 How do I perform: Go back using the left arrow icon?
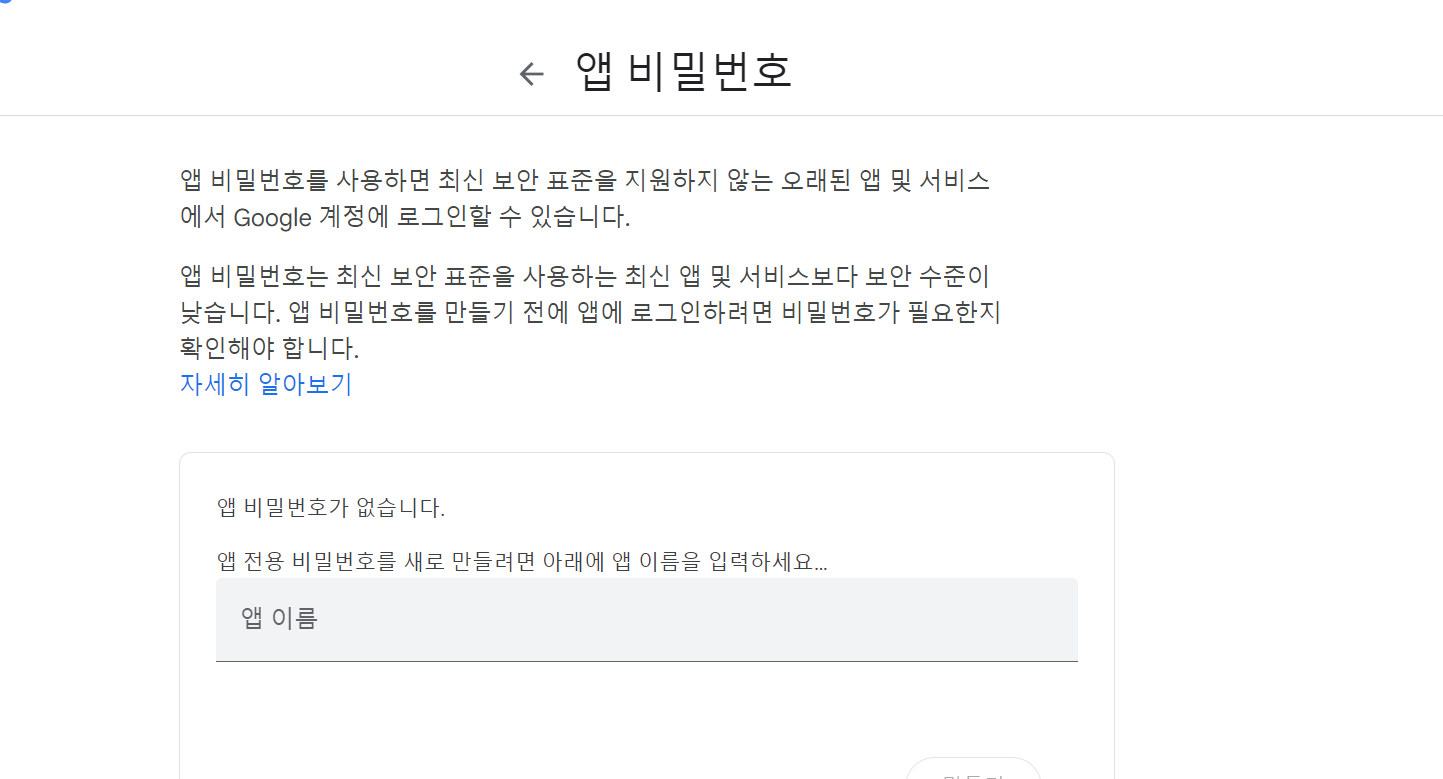(531, 73)
